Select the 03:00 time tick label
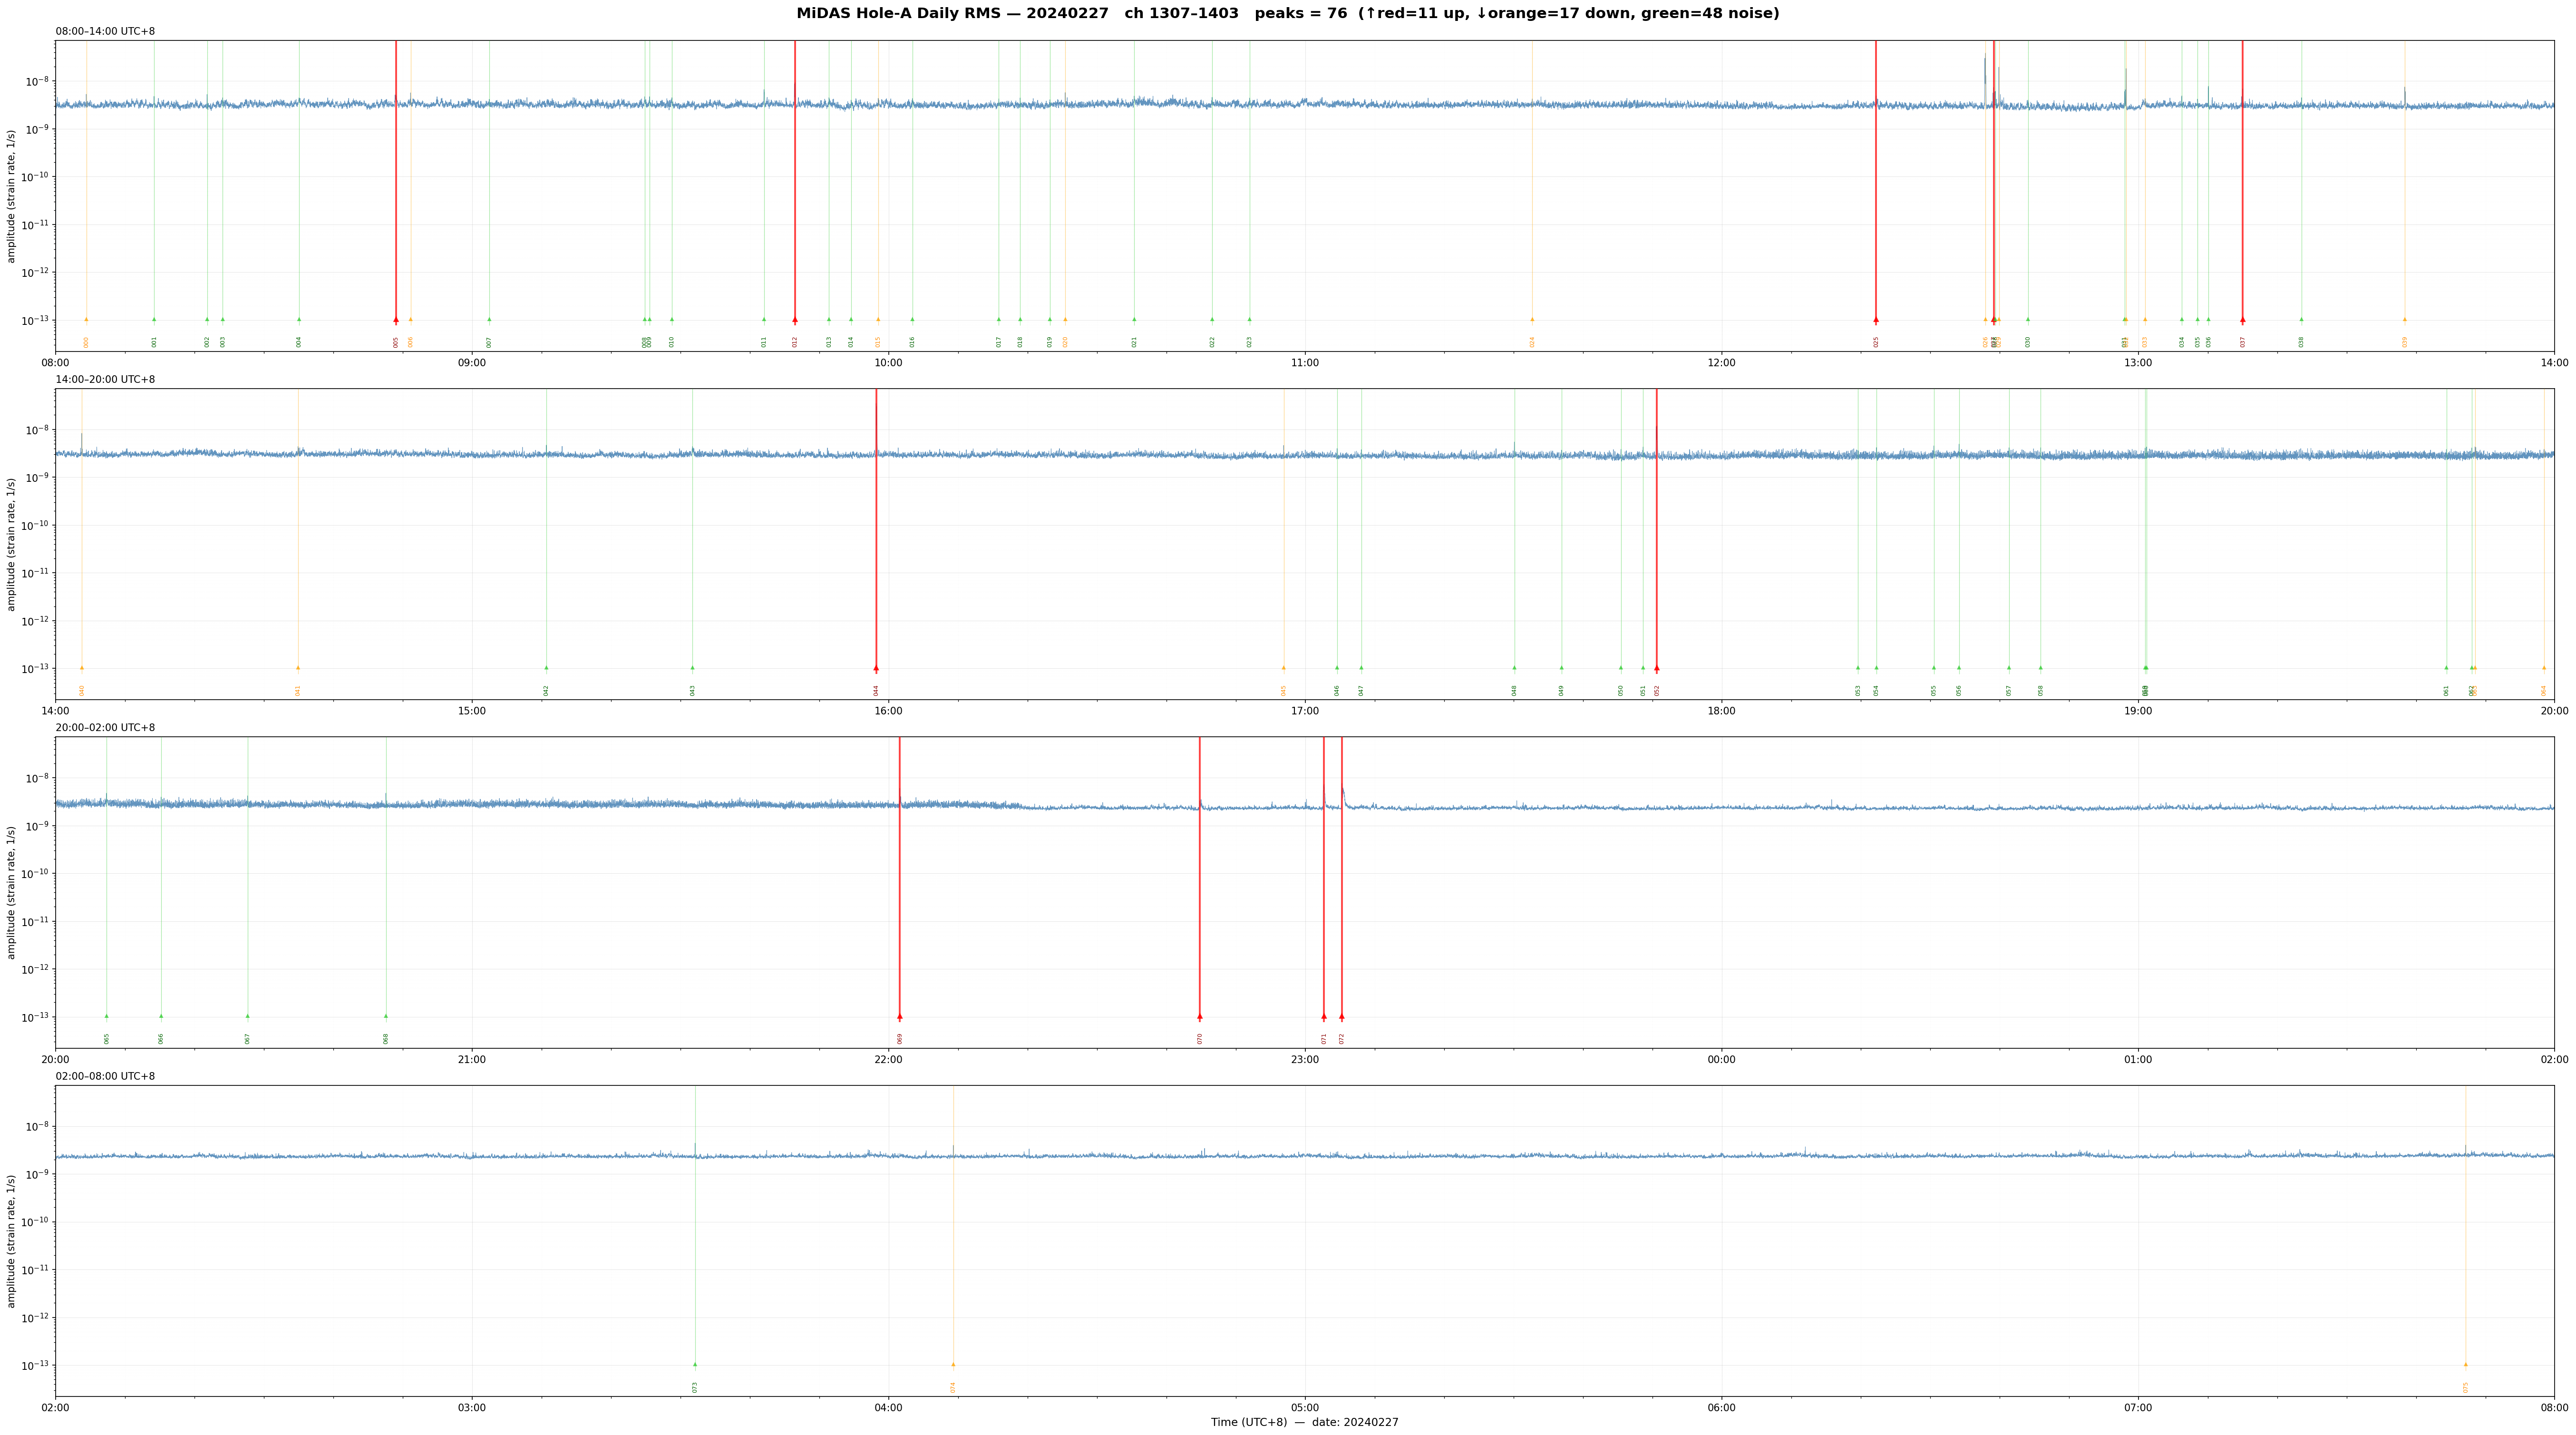The image size is (2576, 1435). [472, 1408]
